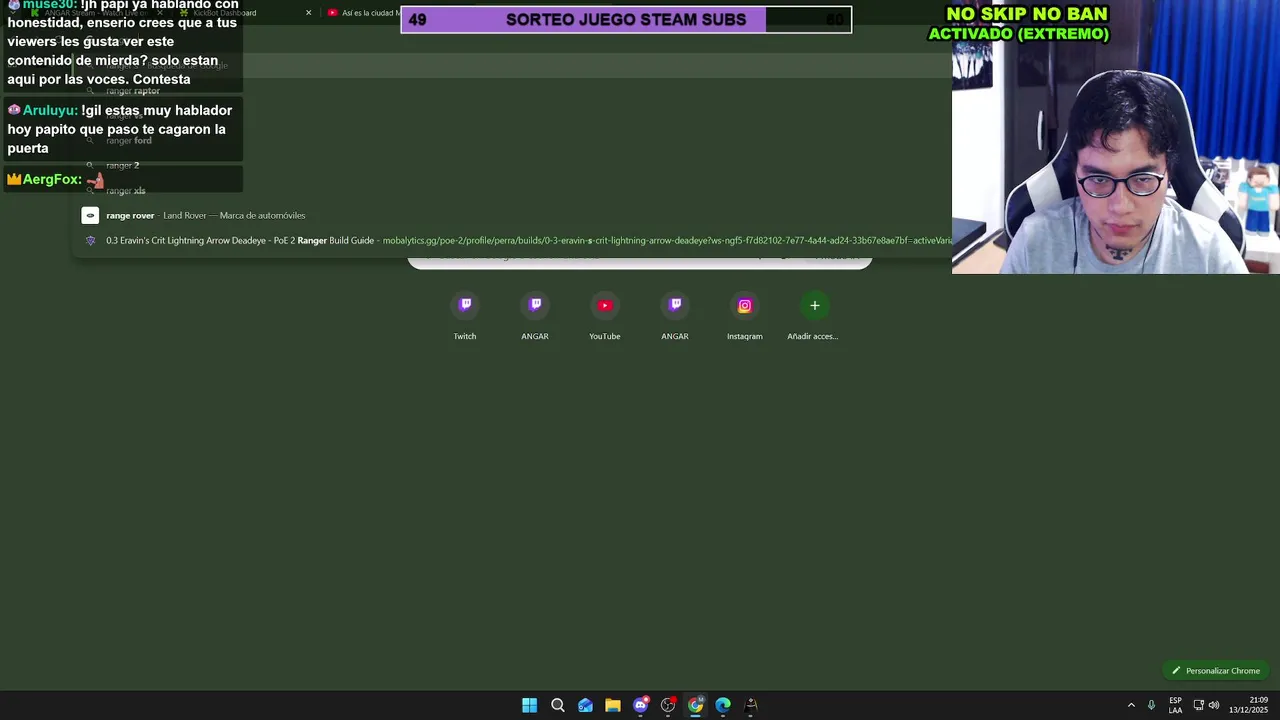Open Windows taskbar Search

pyautogui.click(x=558, y=705)
